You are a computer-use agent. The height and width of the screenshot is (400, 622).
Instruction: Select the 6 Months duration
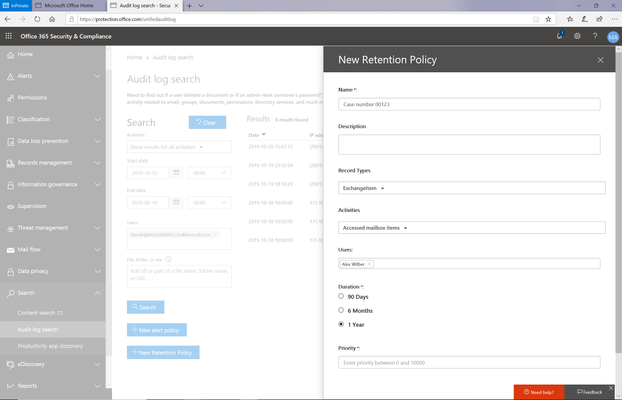(x=341, y=310)
